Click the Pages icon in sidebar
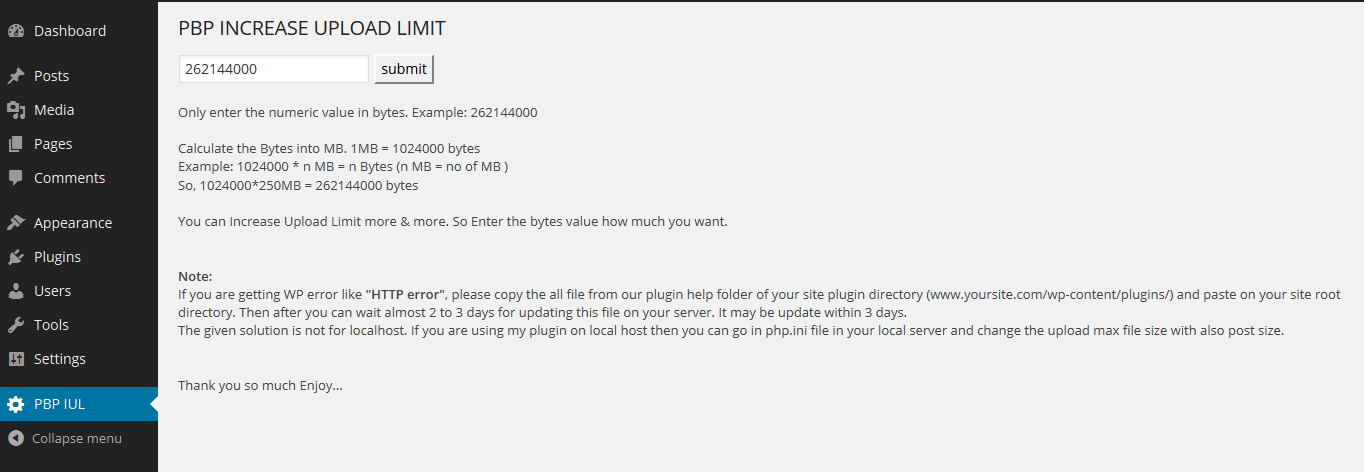The width and height of the screenshot is (1364, 472). [x=16, y=144]
